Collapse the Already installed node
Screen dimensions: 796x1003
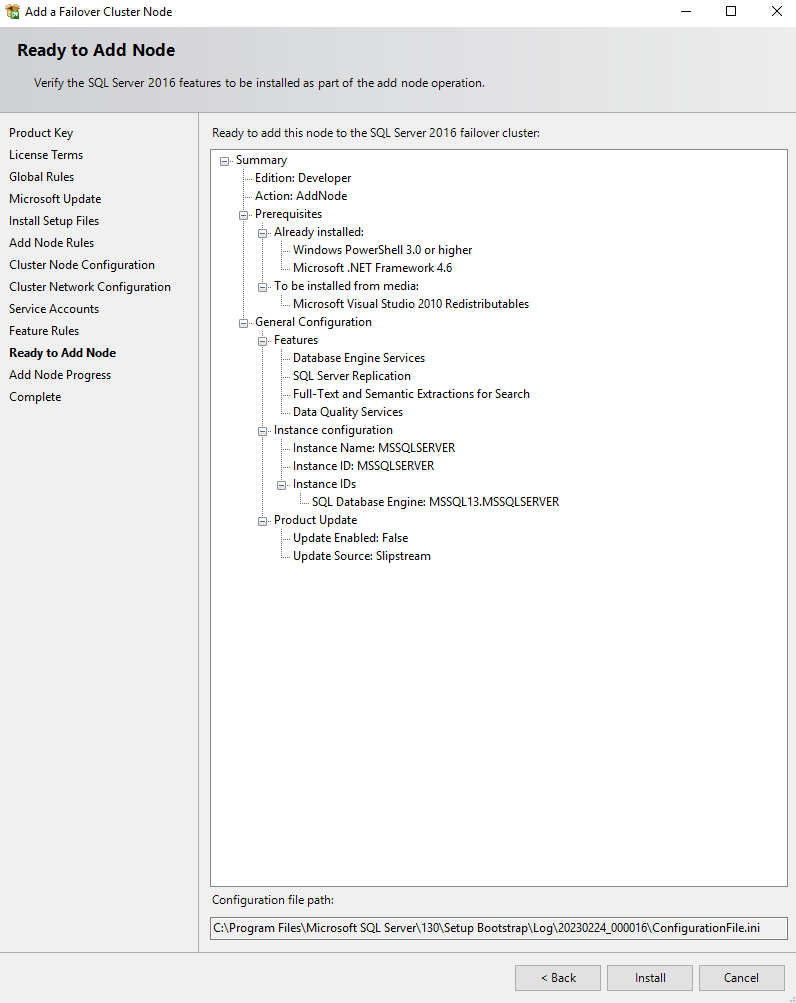[x=262, y=233]
